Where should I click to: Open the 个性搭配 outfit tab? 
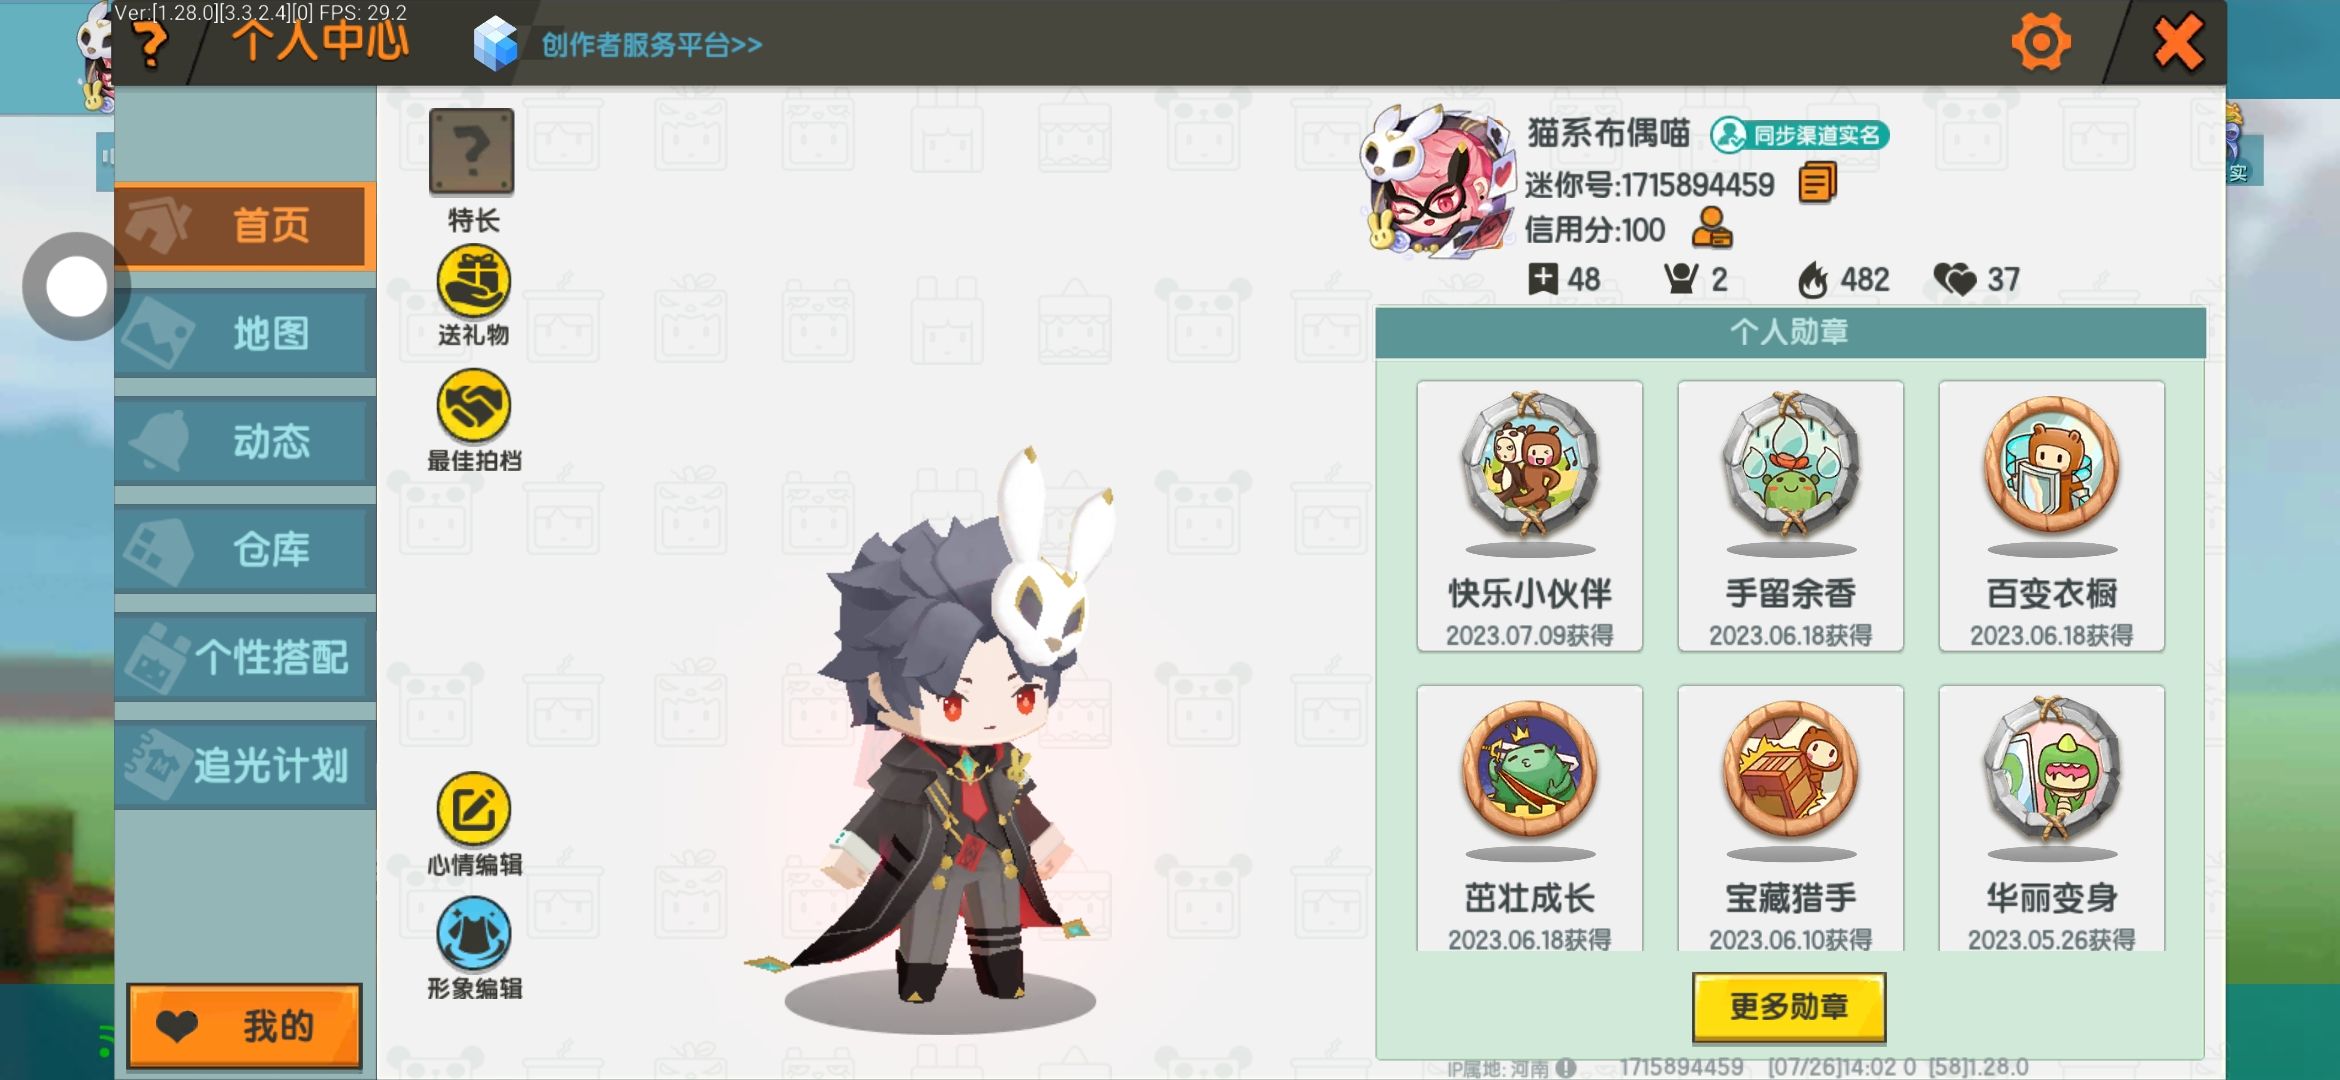(x=245, y=658)
